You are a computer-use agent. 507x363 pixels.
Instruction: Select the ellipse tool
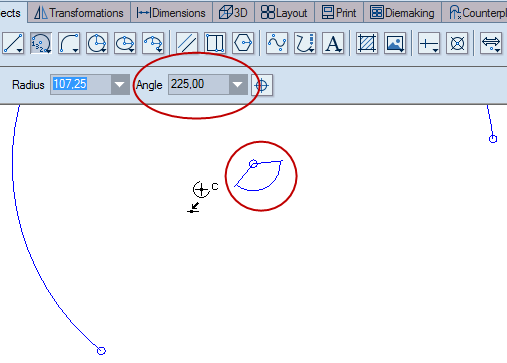coord(125,43)
